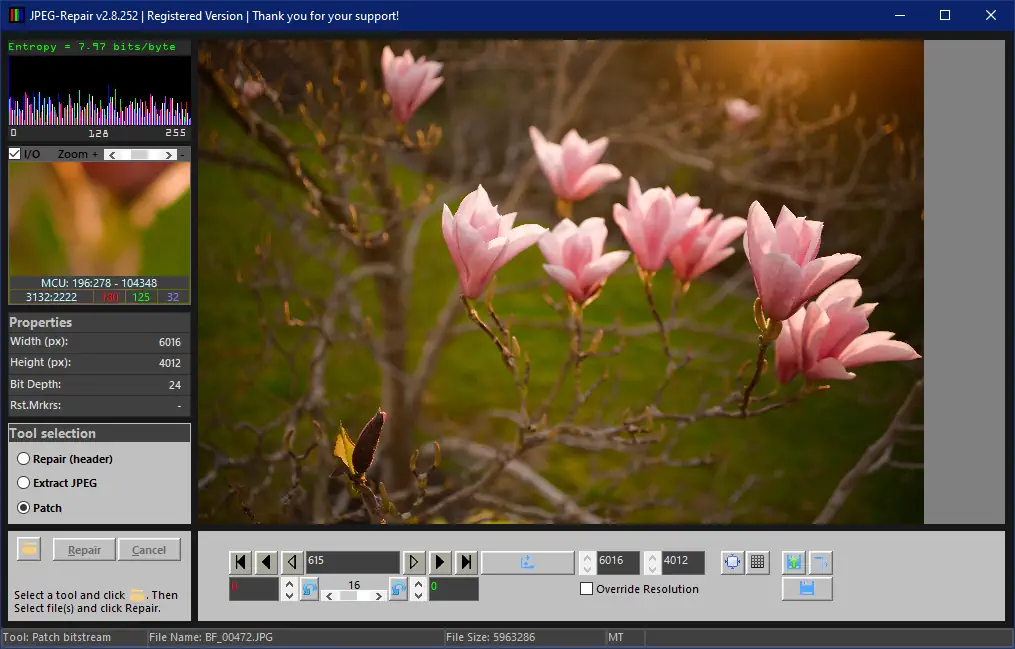Viewport: 1015px width, 649px height.
Task: Click the stepper next to the red value field
Action: tap(289, 589)
